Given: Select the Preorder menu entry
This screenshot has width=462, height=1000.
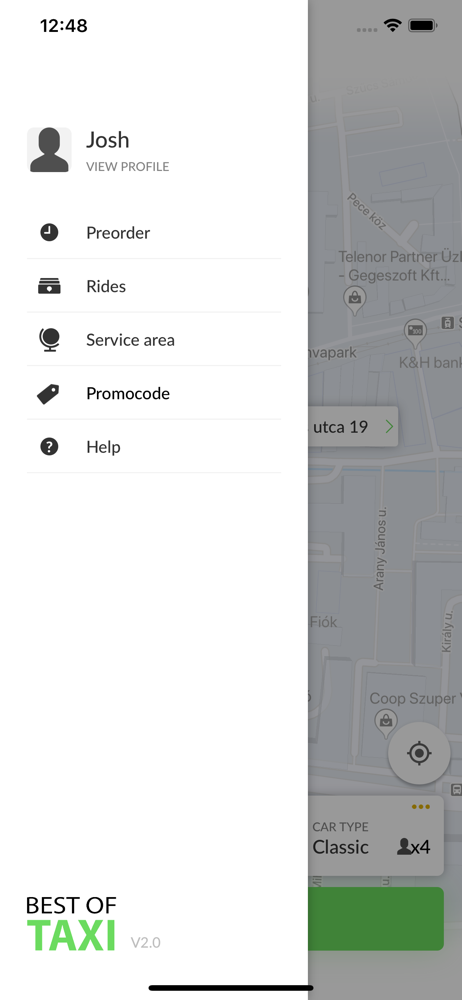Looking at the screenshot, I should [x=154, y=232].
